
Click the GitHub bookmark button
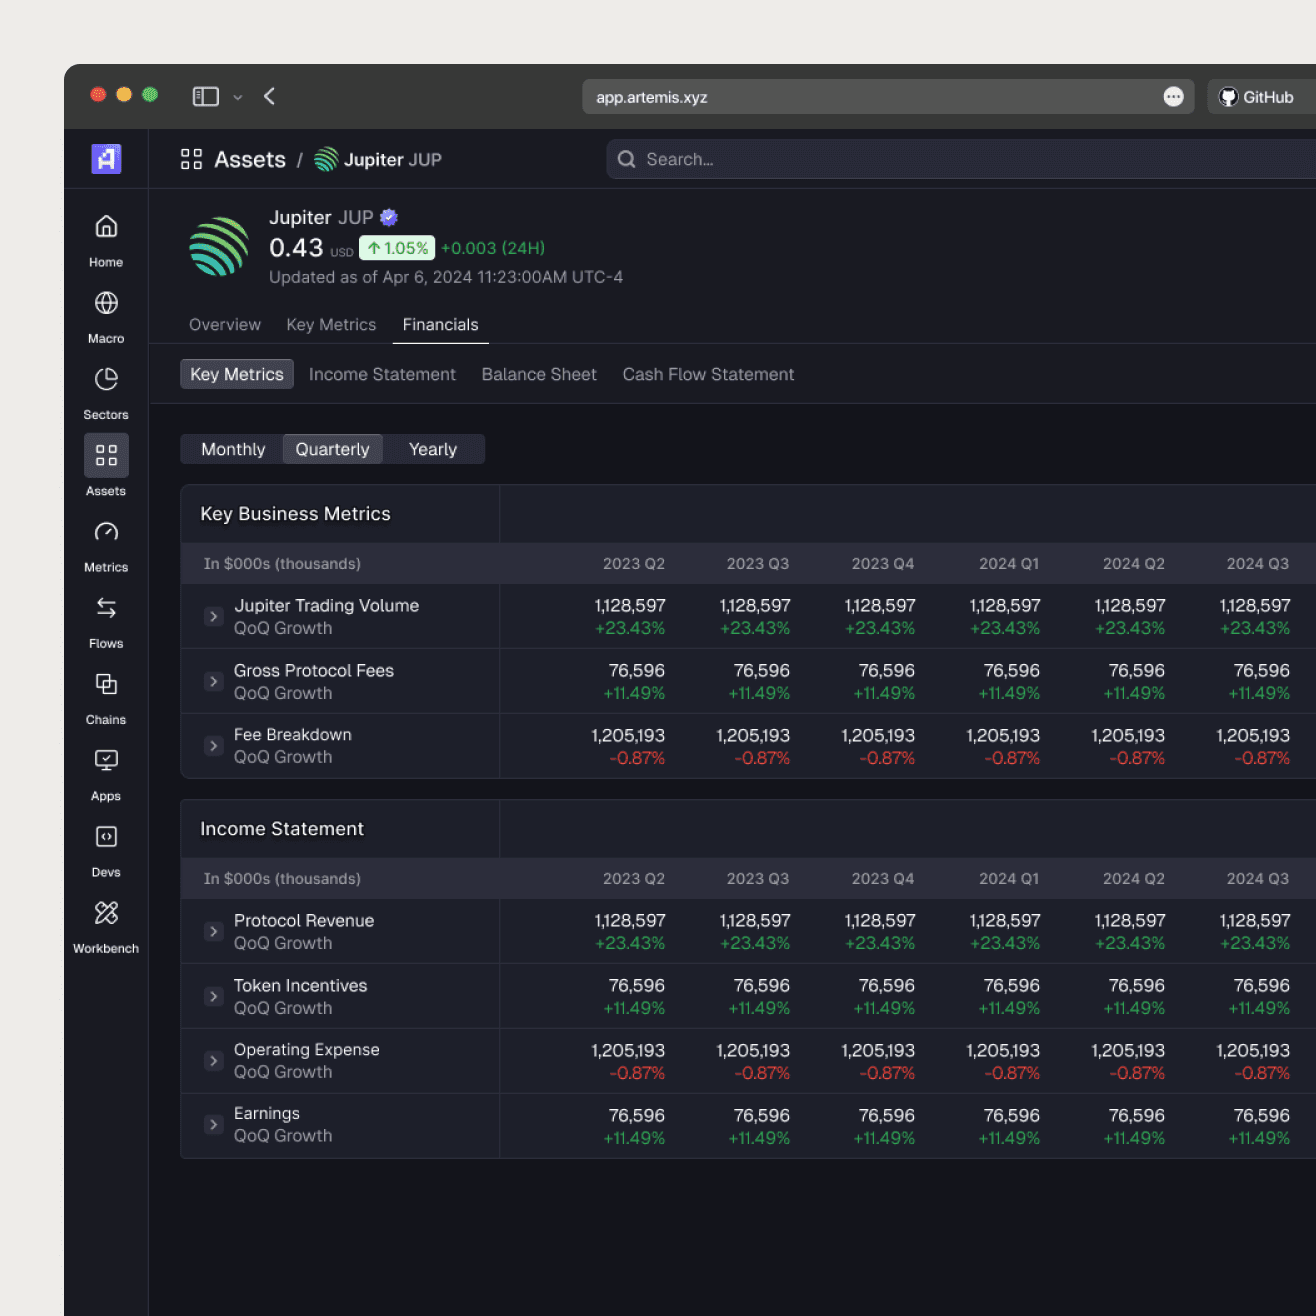(1262, 97)
